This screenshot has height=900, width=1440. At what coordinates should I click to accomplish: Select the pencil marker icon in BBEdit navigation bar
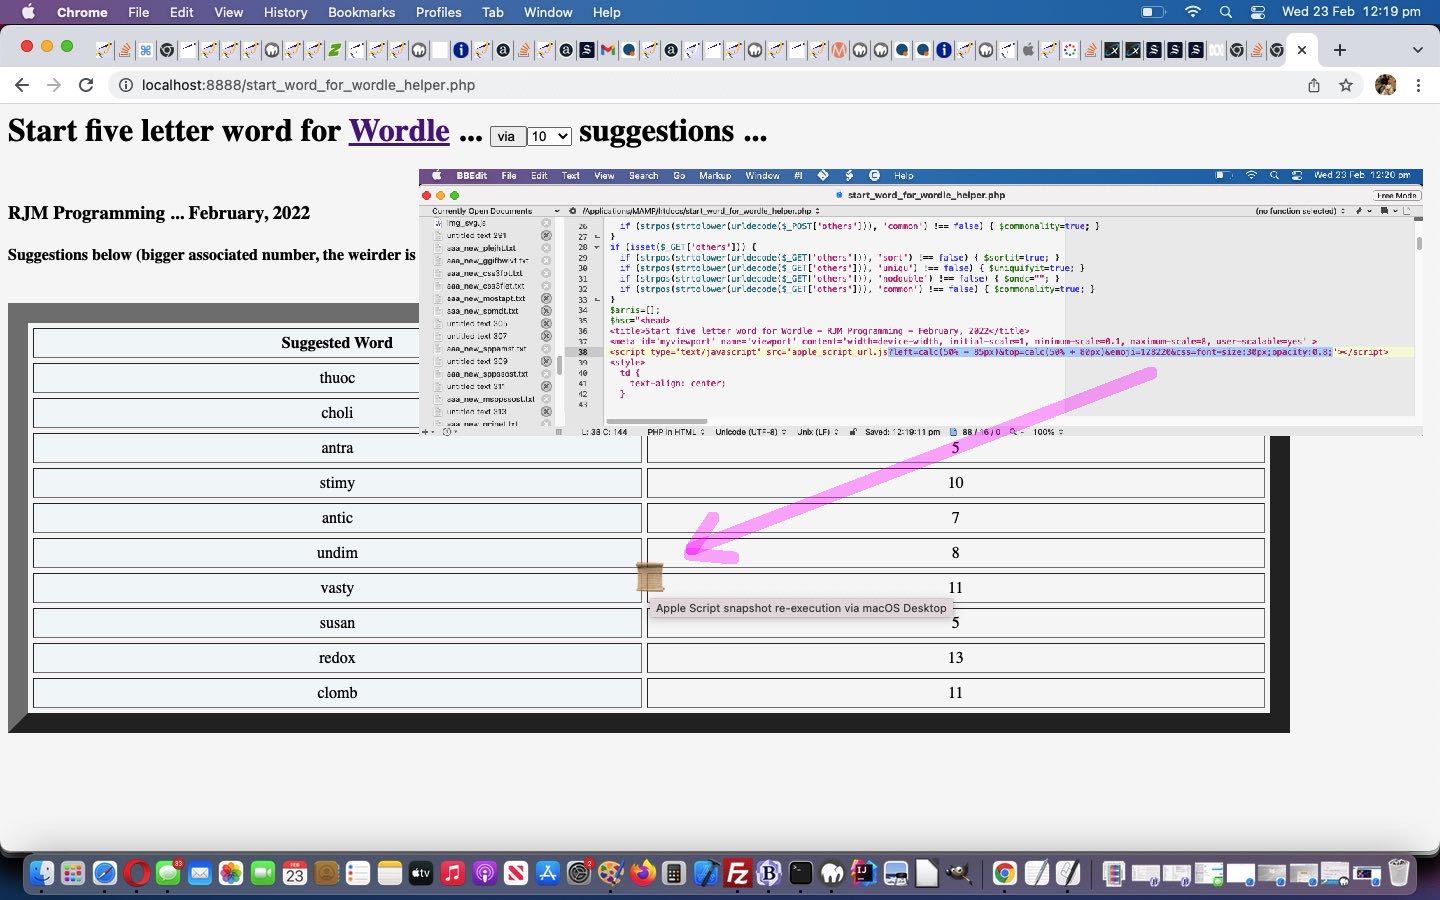coord(1359,211)
